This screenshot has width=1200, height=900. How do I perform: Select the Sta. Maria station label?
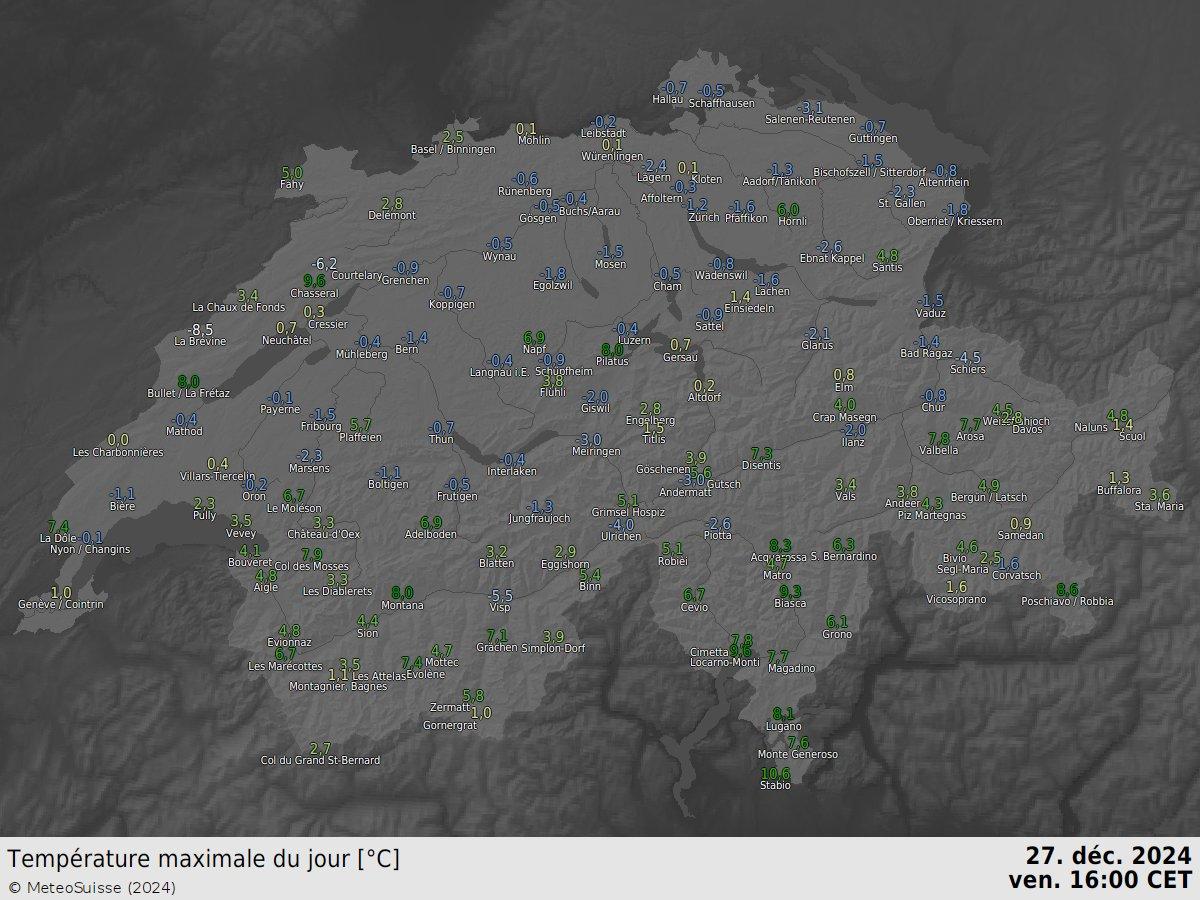(x=1159, y=506)
